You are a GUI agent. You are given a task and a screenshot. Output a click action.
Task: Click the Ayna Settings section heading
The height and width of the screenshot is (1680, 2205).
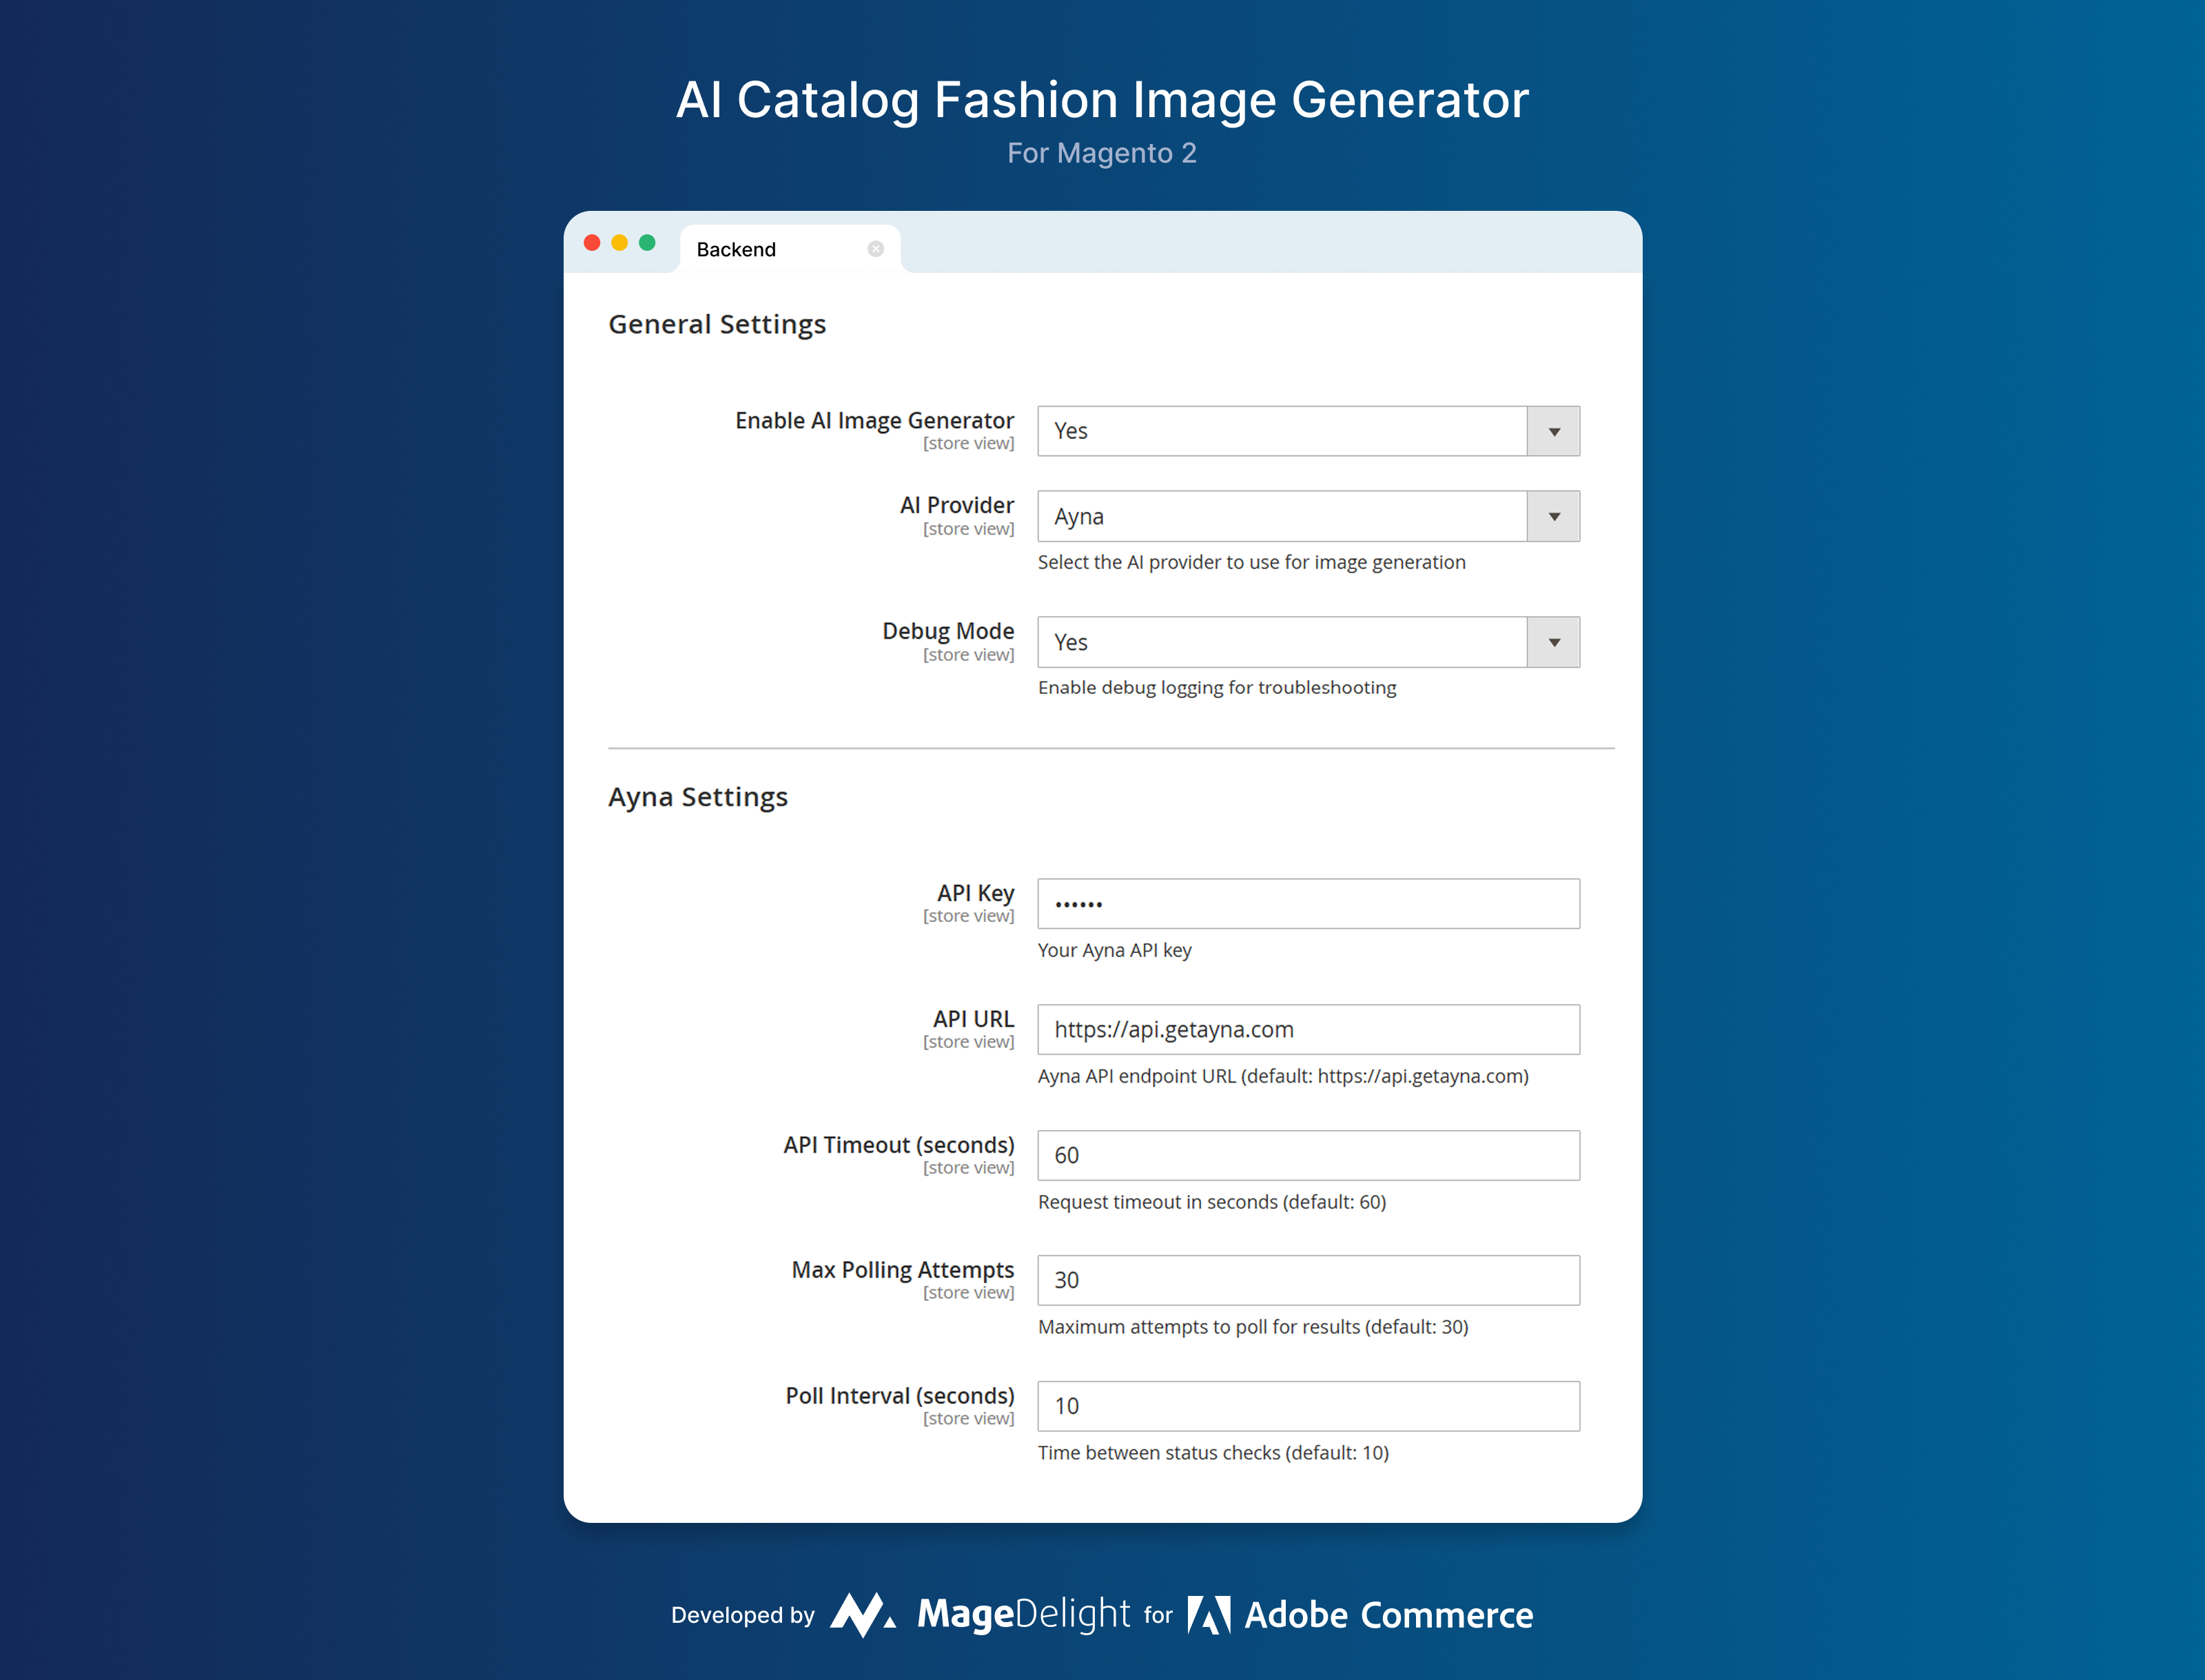(x=698, y=797)
